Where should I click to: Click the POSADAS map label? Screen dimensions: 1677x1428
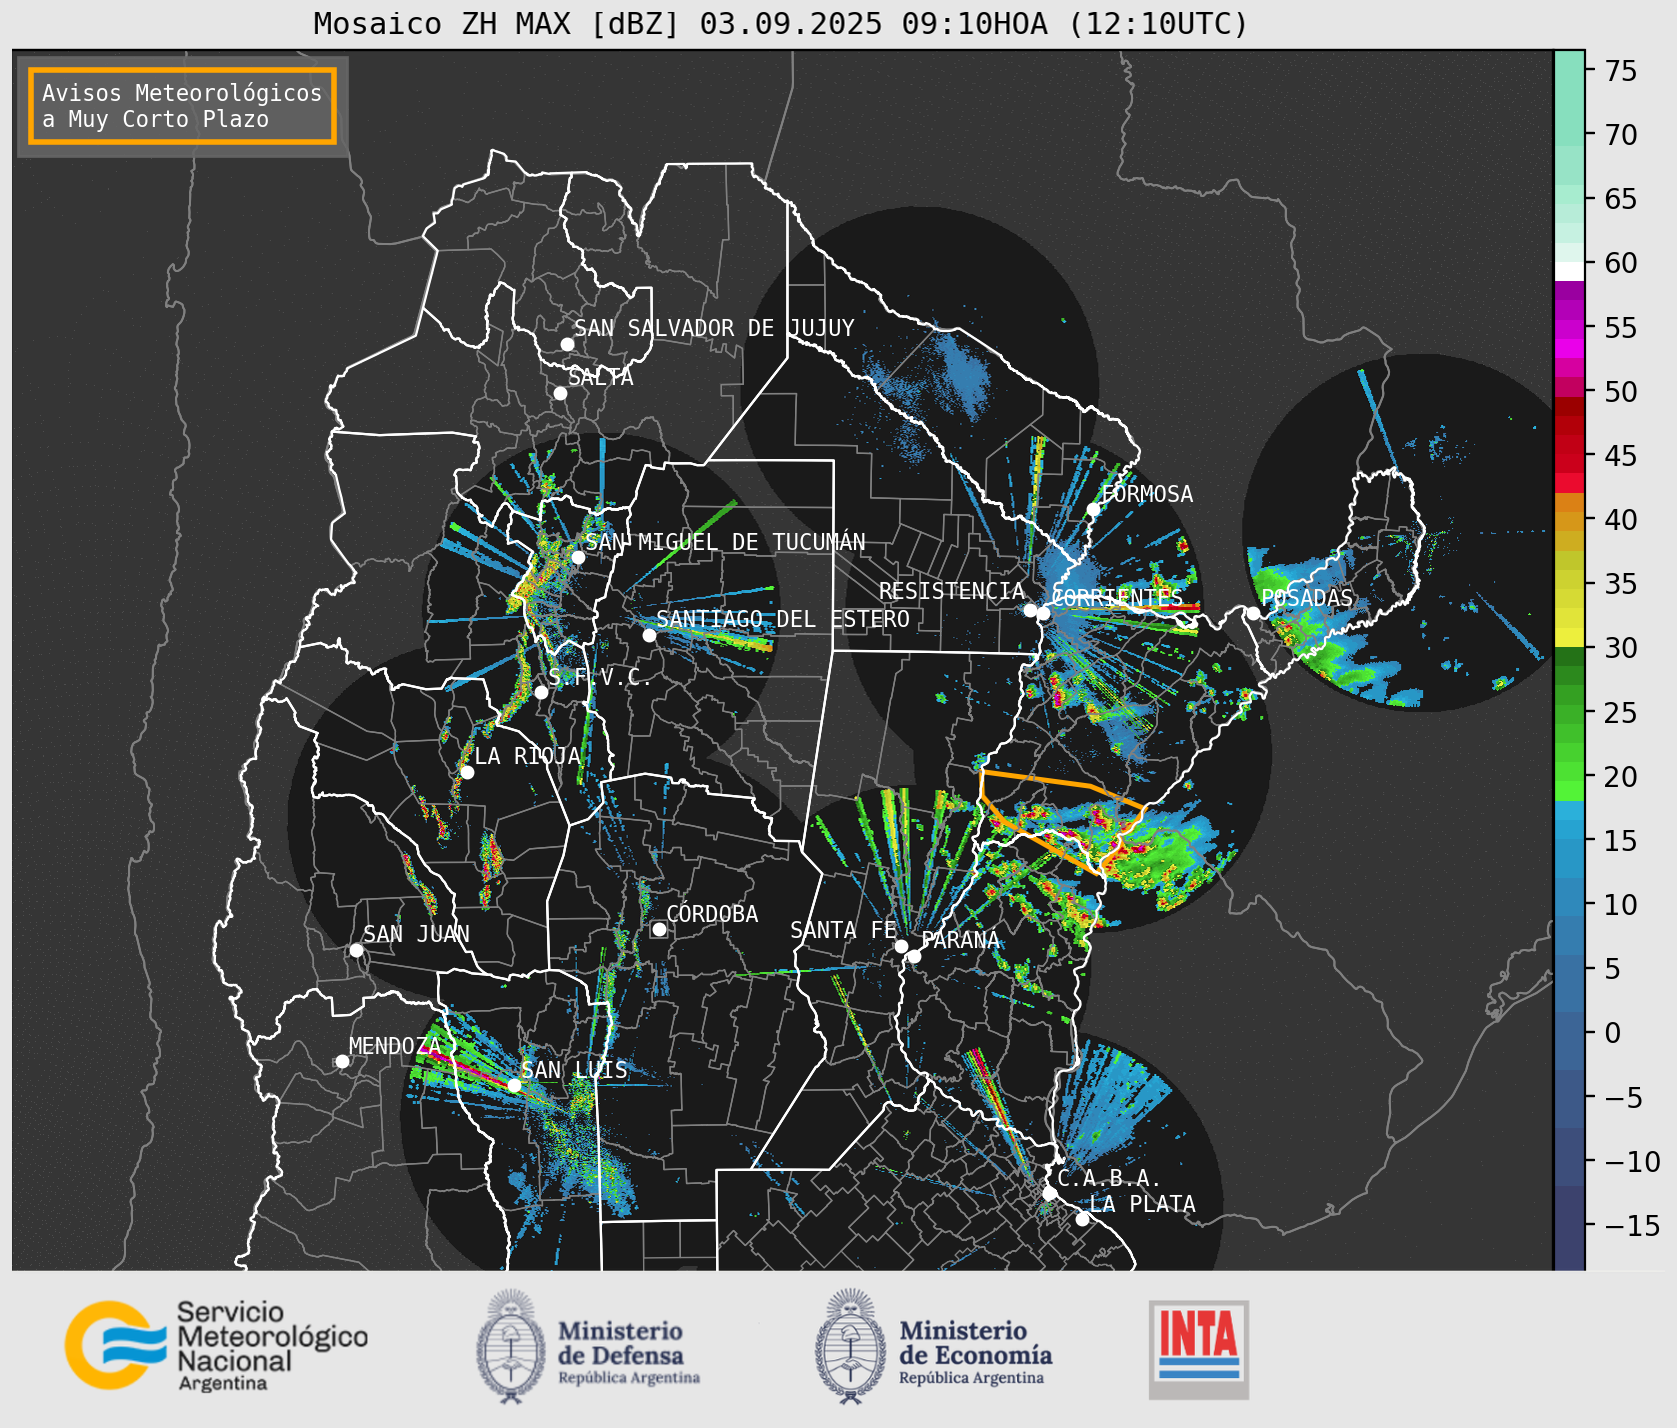[1307, 598]
